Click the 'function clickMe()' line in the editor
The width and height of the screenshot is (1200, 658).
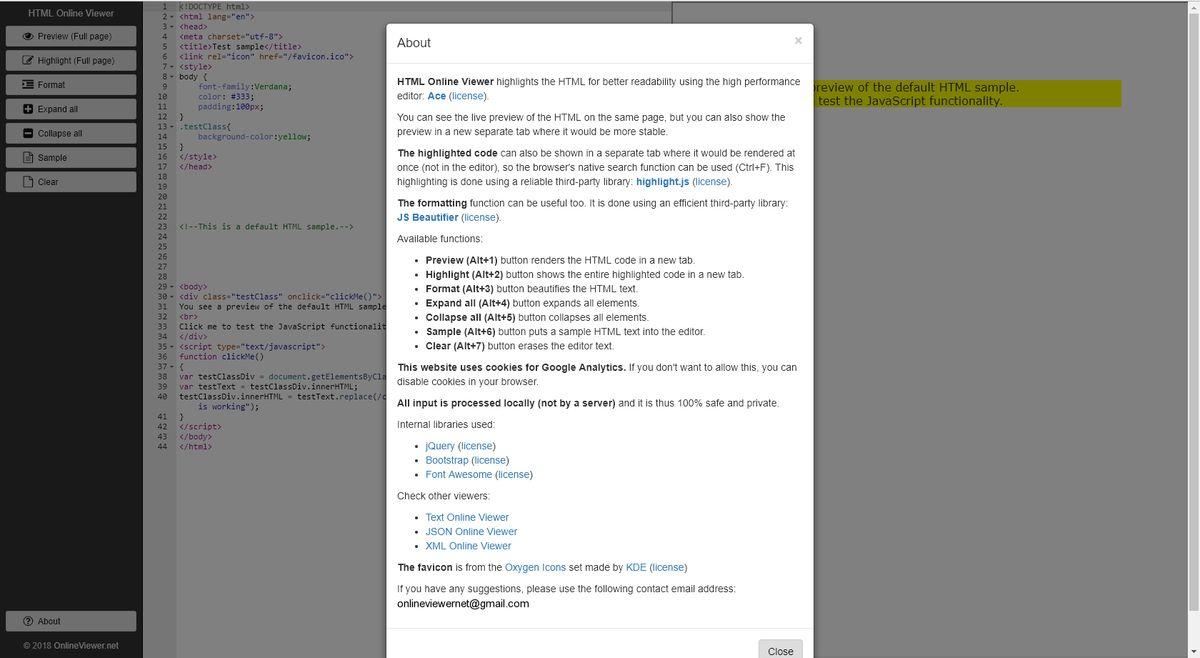(x=221, y=356)
